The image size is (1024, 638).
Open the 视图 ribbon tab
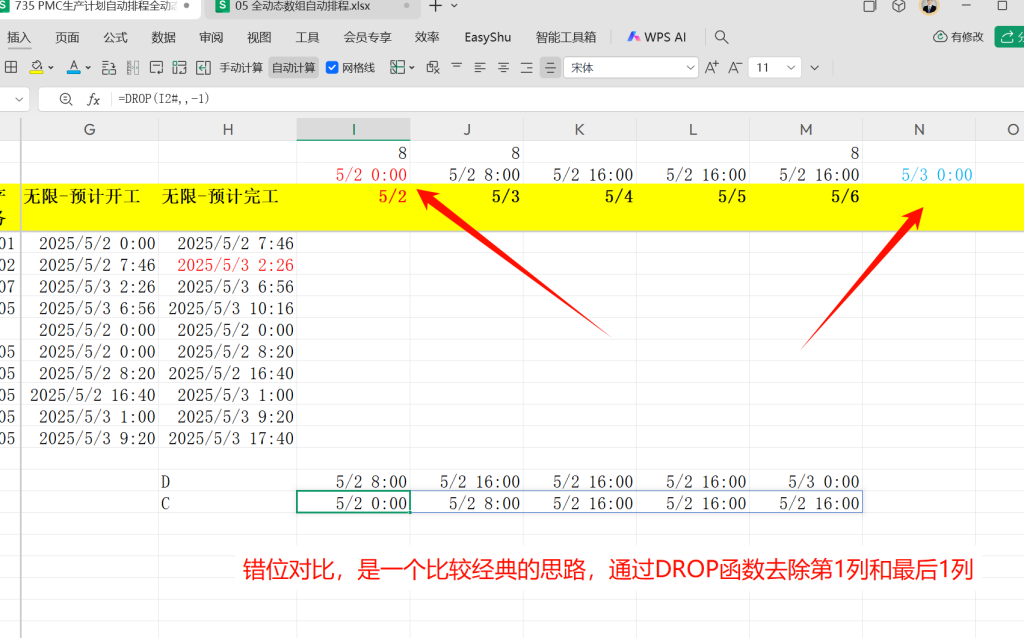pos(259,37)
